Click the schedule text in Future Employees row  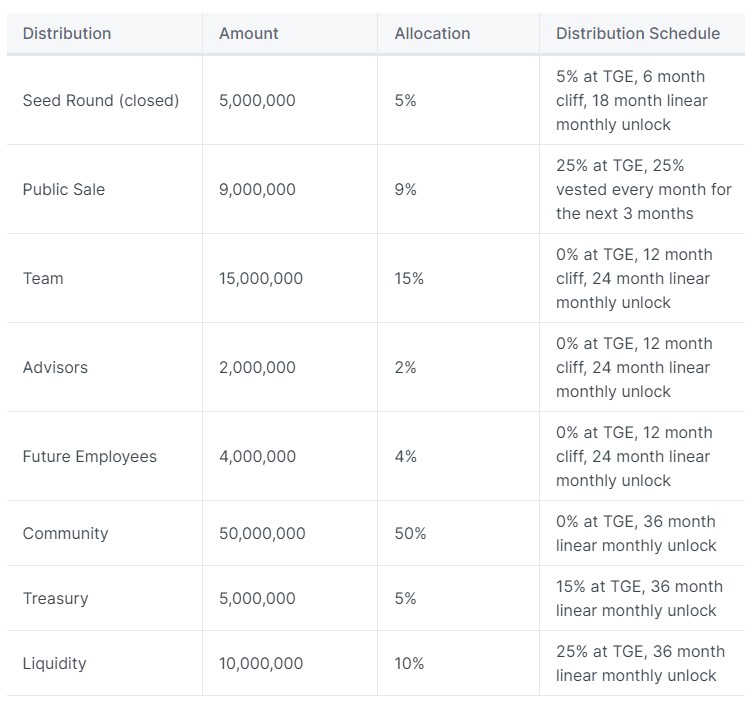[x=634, y=456]
